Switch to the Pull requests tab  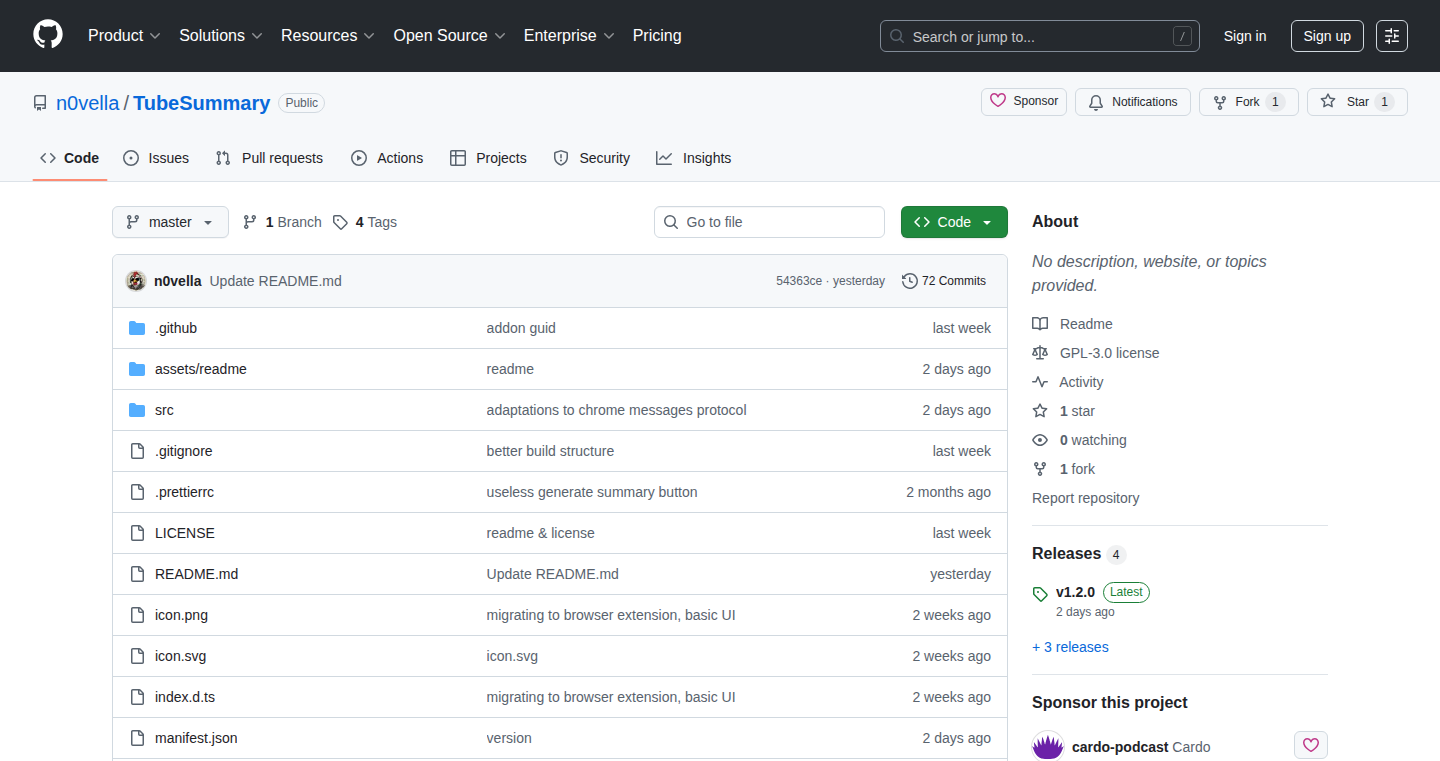pos(269,158)
